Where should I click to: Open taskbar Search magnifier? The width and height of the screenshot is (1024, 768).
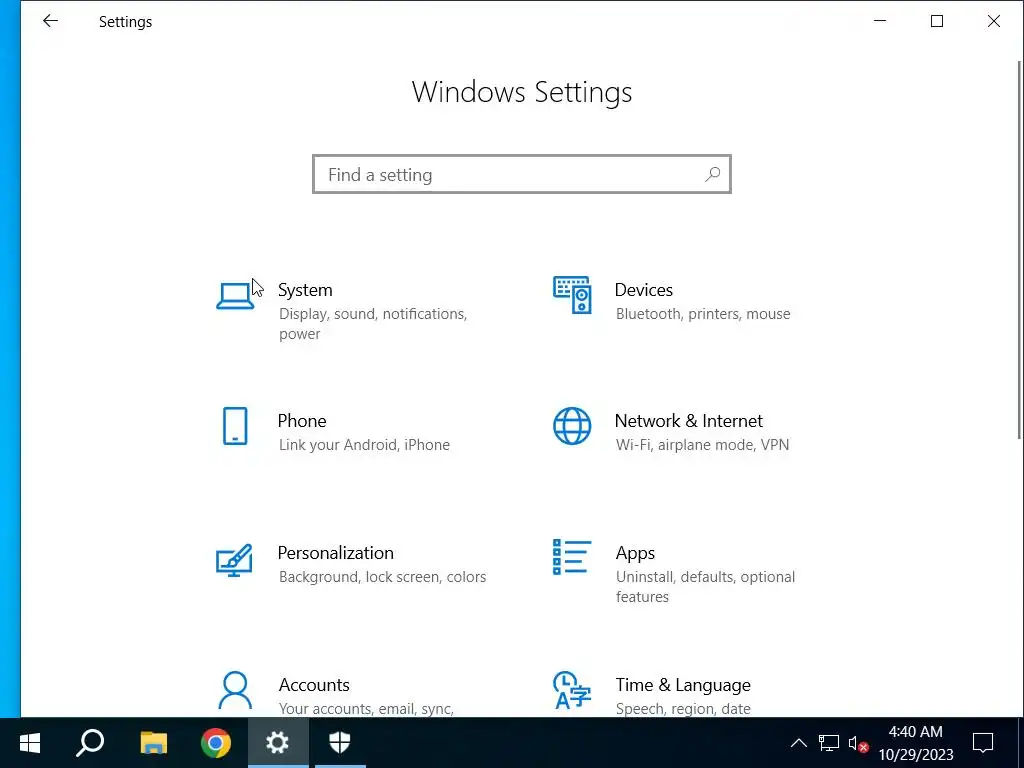click(90, 743)
